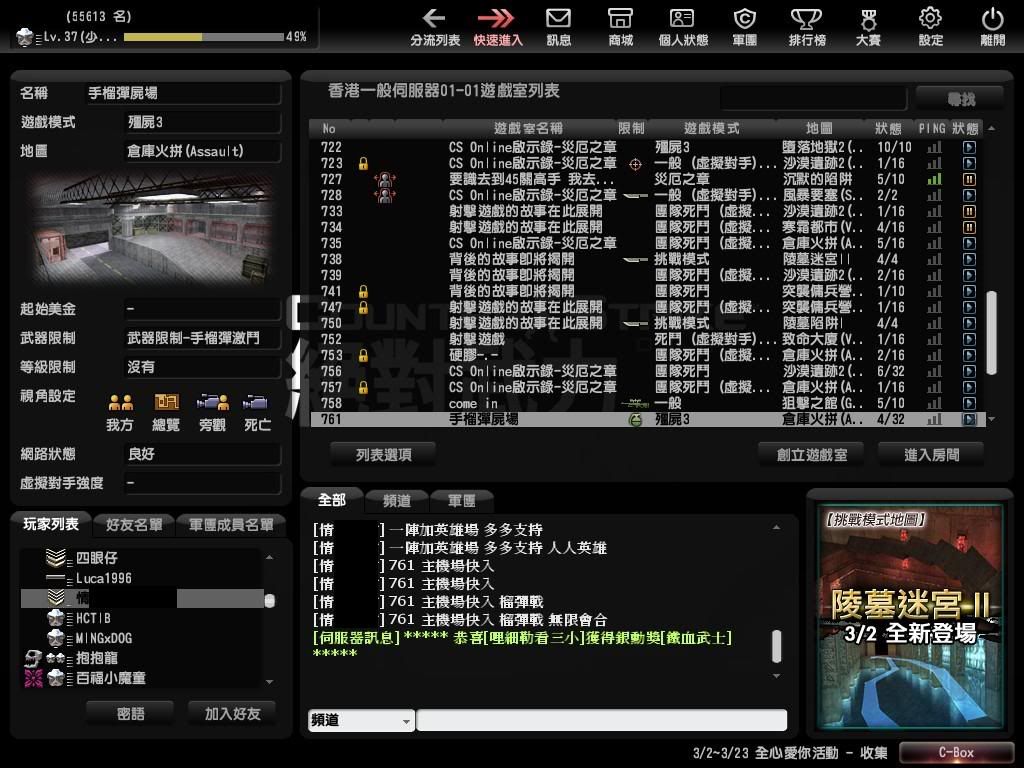The width and height of the screenshot is (1024, 768).
Task: Click the 大賽 tournament medal icon
Action: [868, 19]
